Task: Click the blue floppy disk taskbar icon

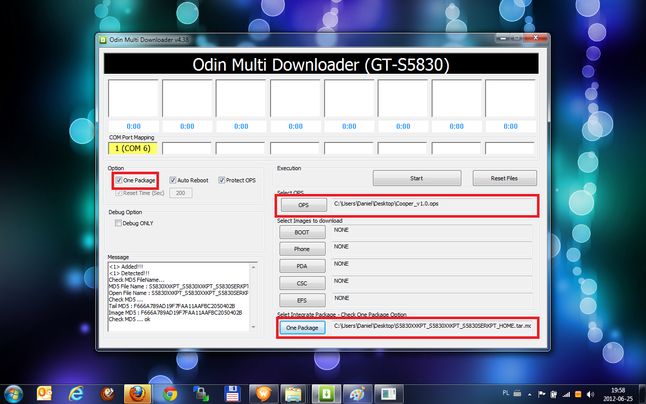Action: point(232,394)
